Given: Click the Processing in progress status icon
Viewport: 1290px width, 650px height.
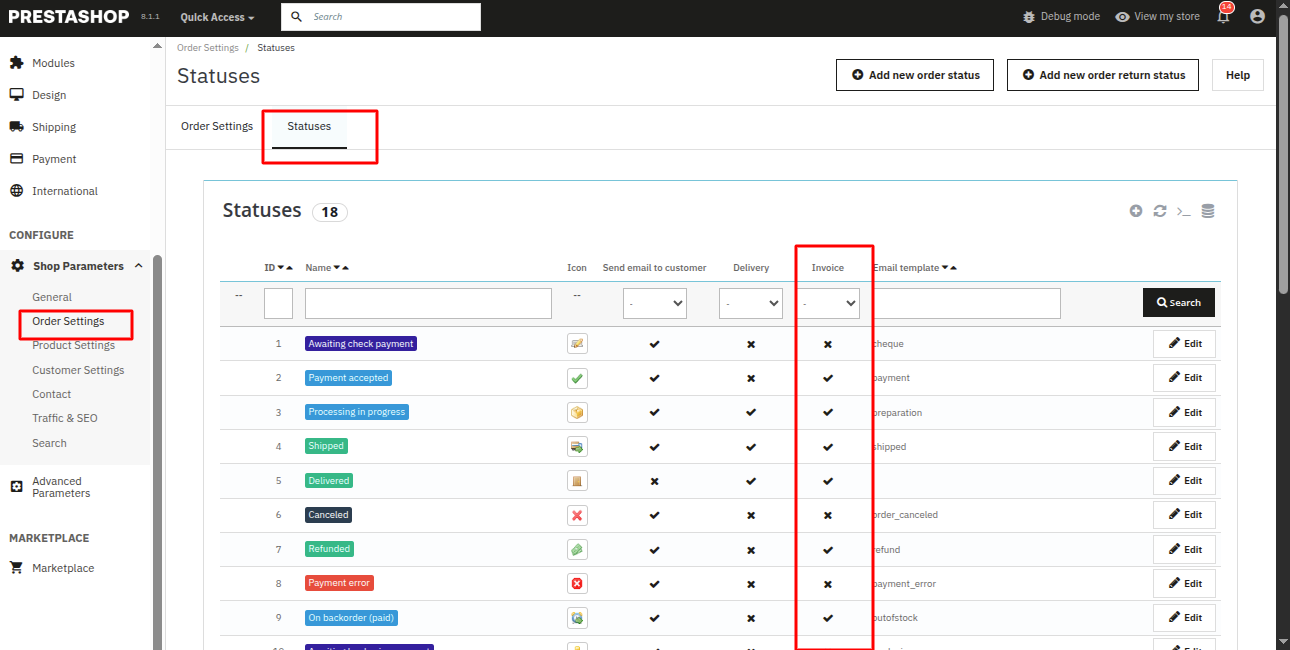Looking at the screenshot, I should 577,412.
